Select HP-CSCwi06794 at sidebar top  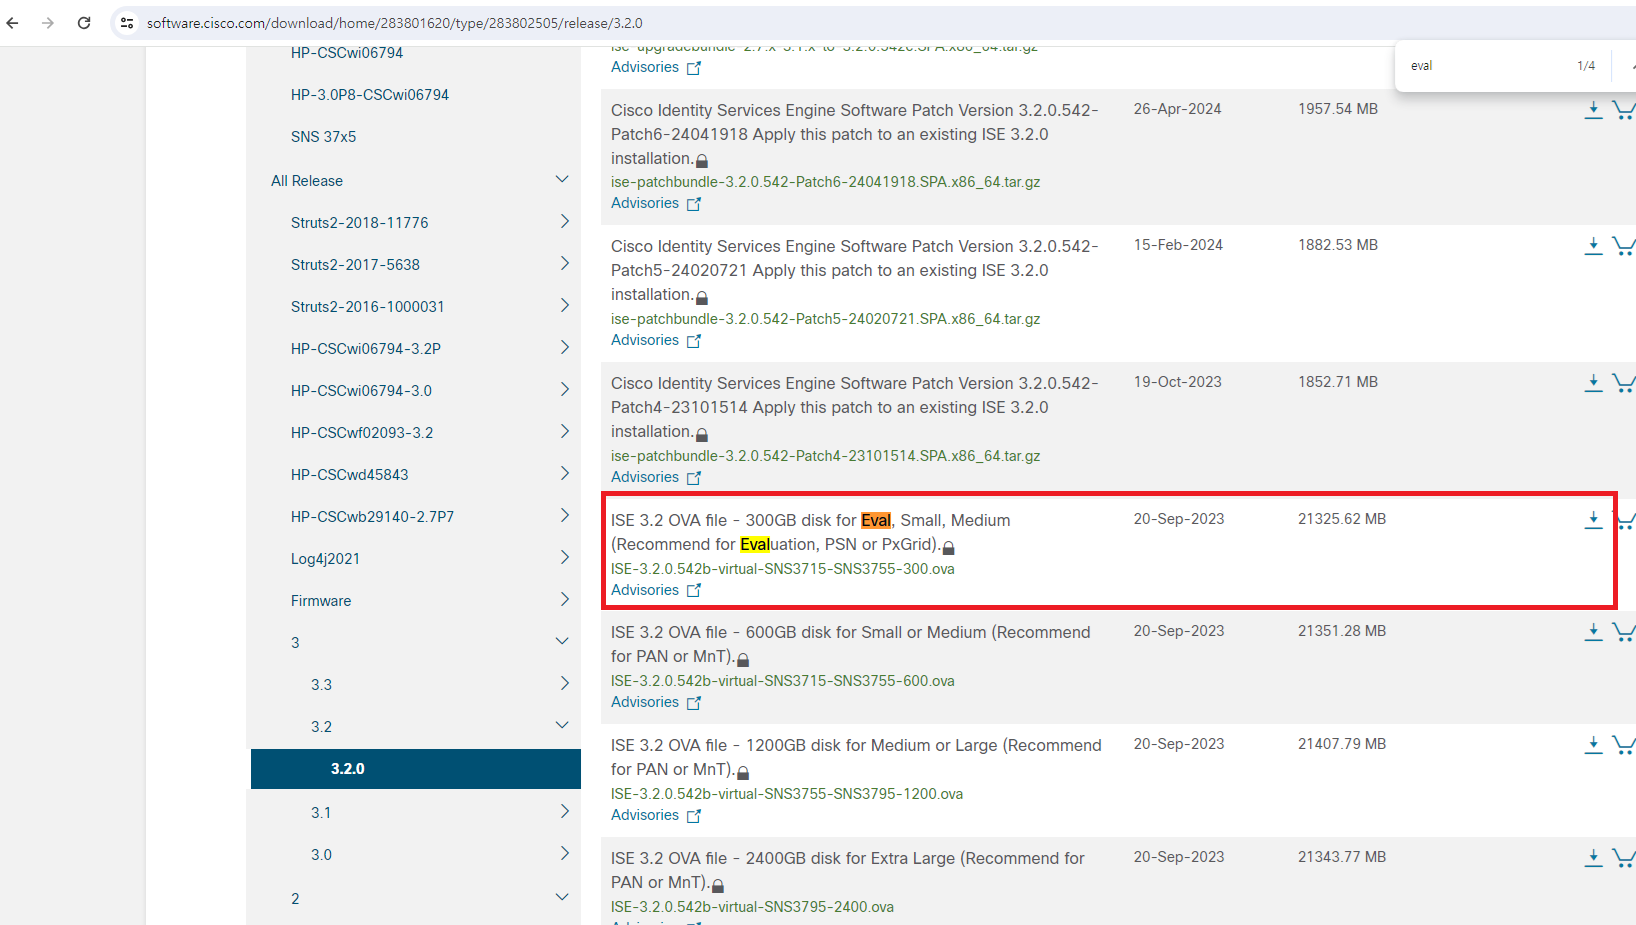tap(347, 53)
